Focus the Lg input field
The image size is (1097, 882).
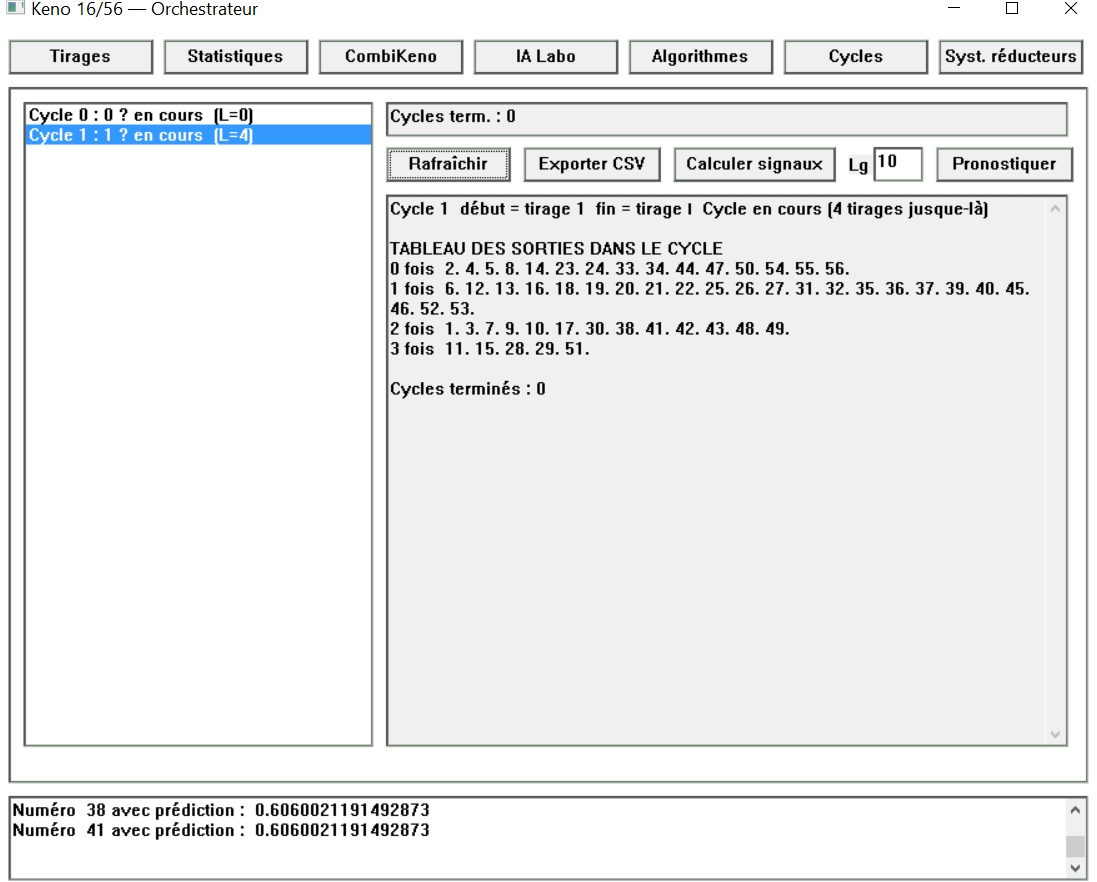coord(897,164)
